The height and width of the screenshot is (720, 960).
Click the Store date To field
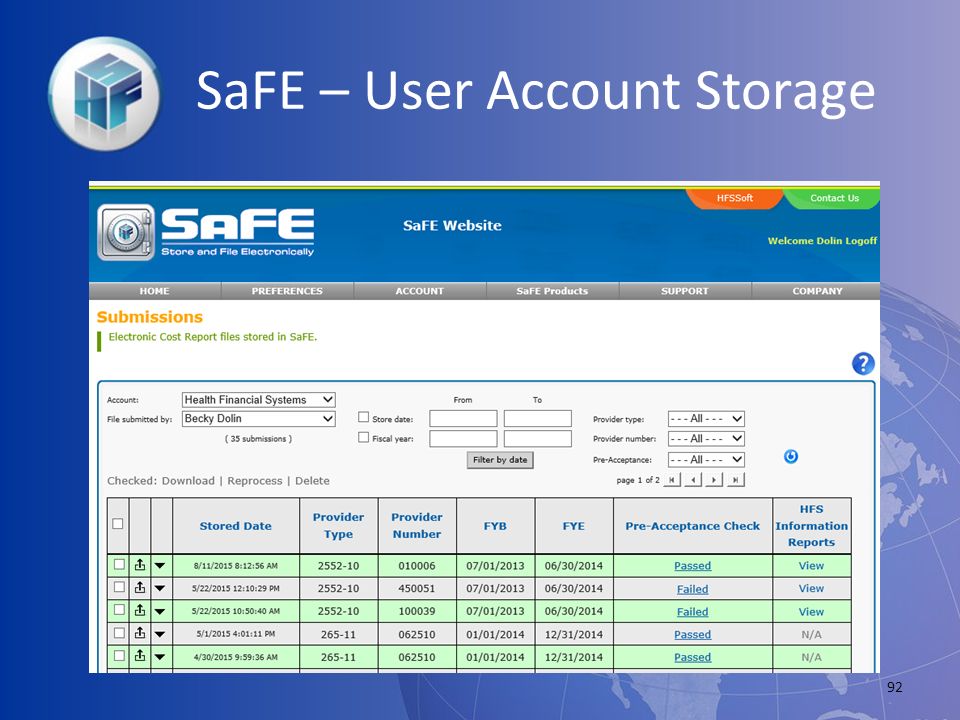click(x=538, y=419)
